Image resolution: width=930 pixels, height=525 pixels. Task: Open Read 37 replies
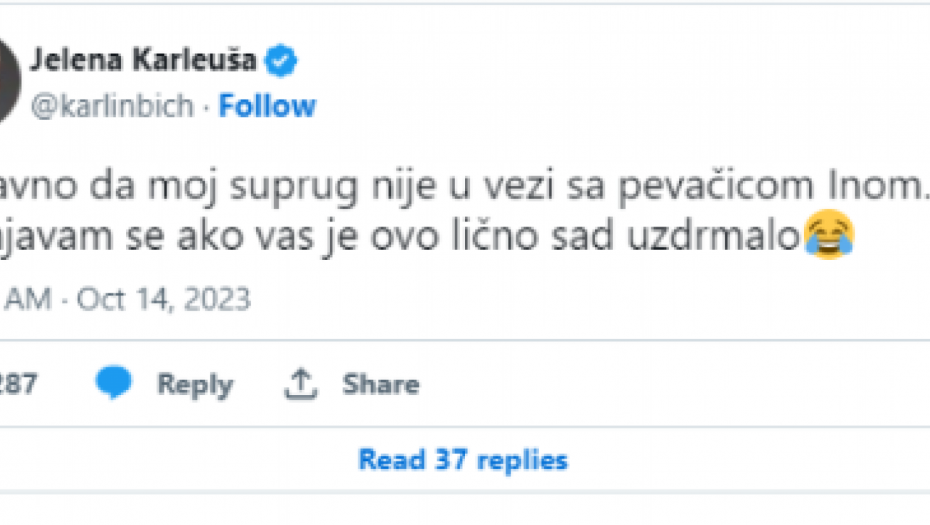click(463, 460)
